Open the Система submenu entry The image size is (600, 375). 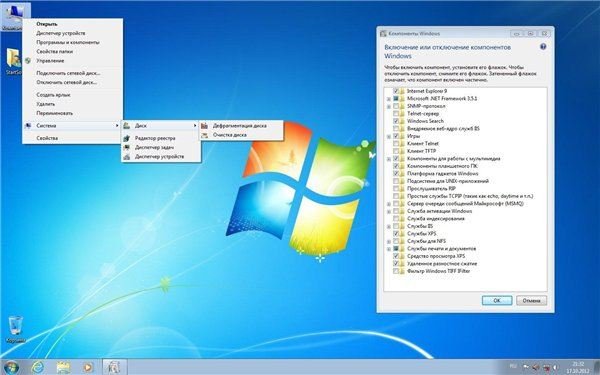(72, 126)
